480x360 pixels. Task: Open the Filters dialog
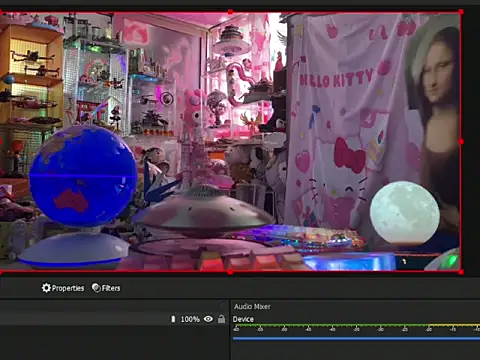(x=106, y=288)
